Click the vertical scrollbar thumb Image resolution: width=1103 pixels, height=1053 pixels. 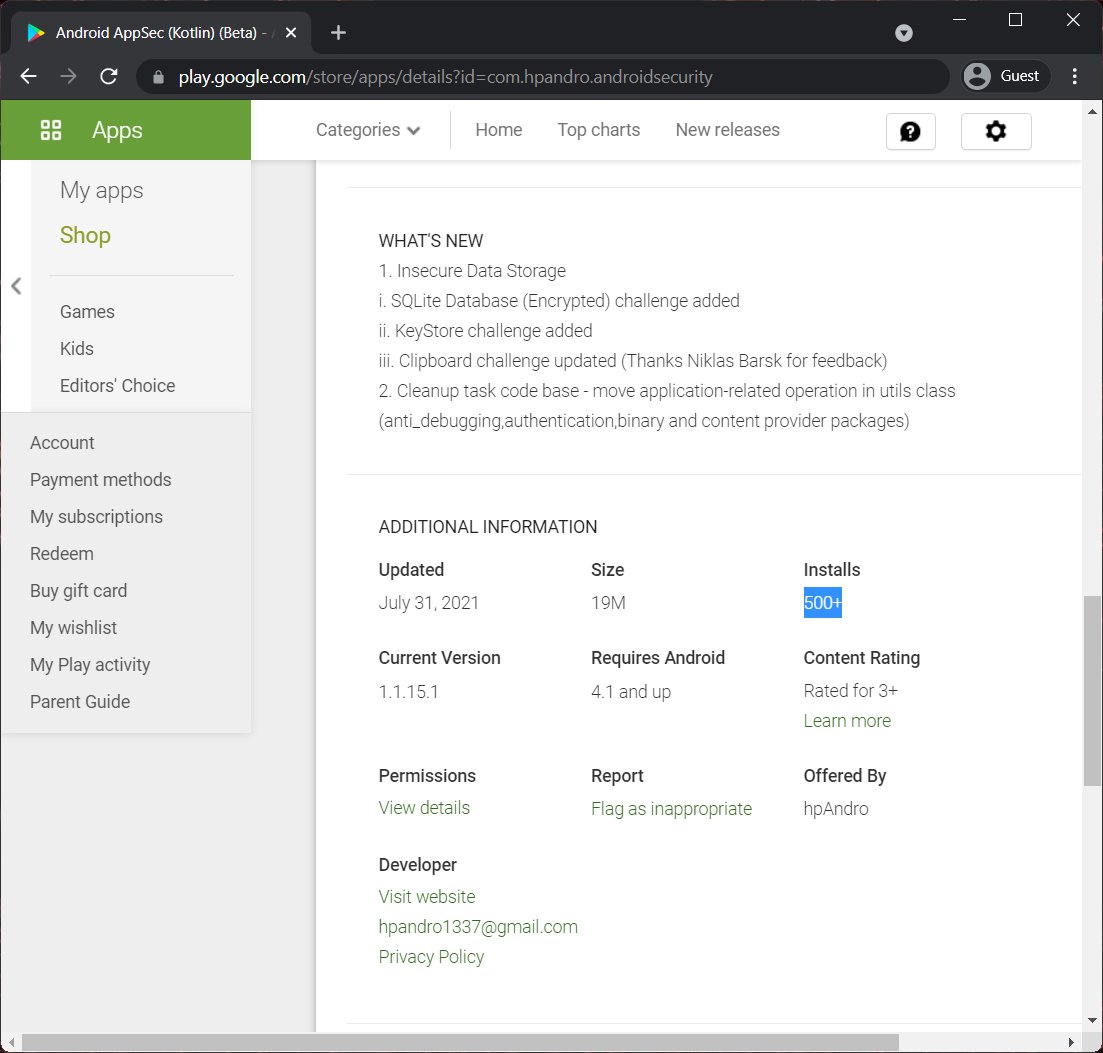pos(1092,691)
